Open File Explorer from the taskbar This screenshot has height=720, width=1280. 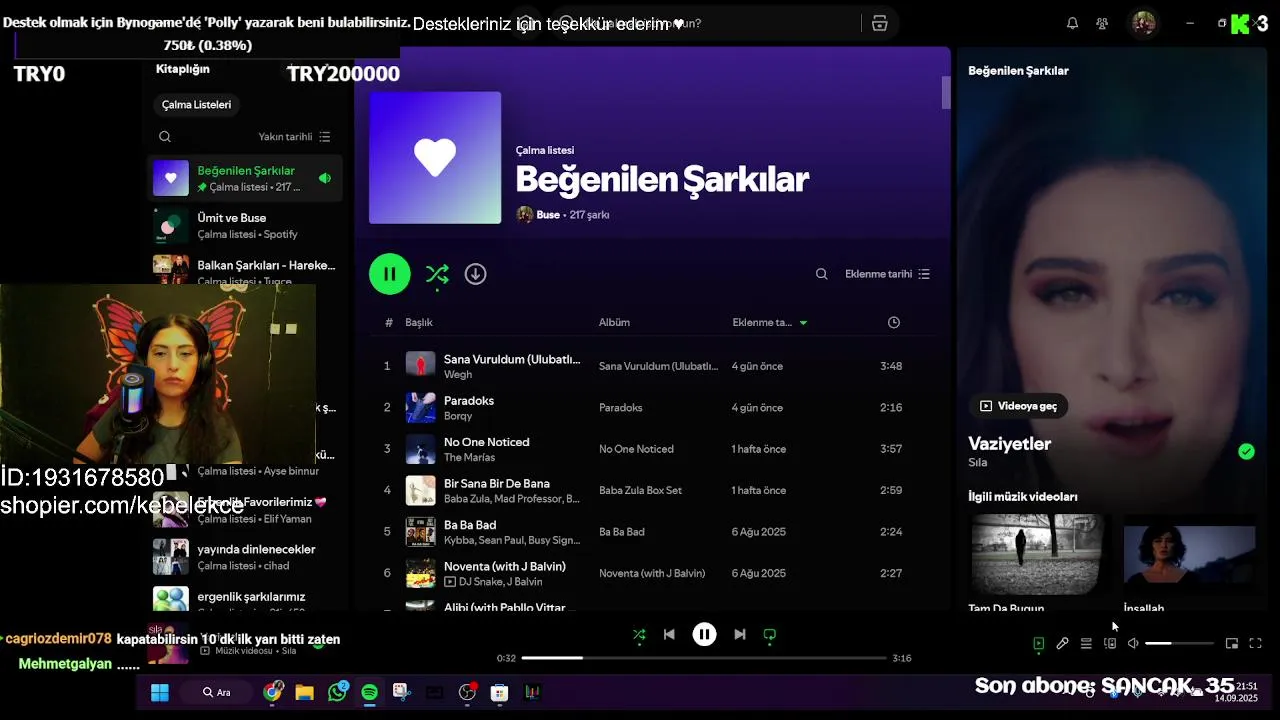305,693
